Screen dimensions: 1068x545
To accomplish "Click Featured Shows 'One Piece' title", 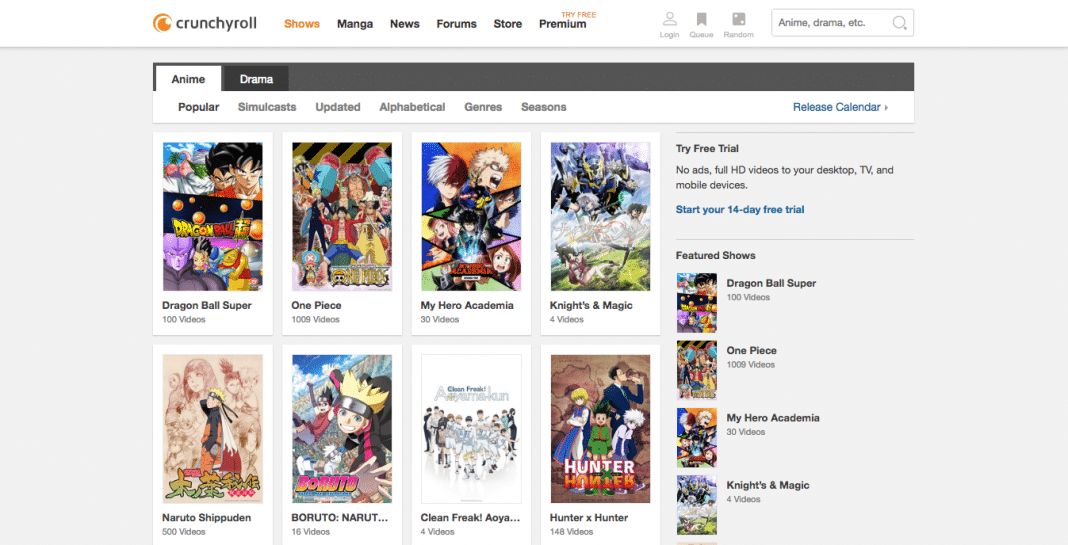I will [x=751, y=350].
